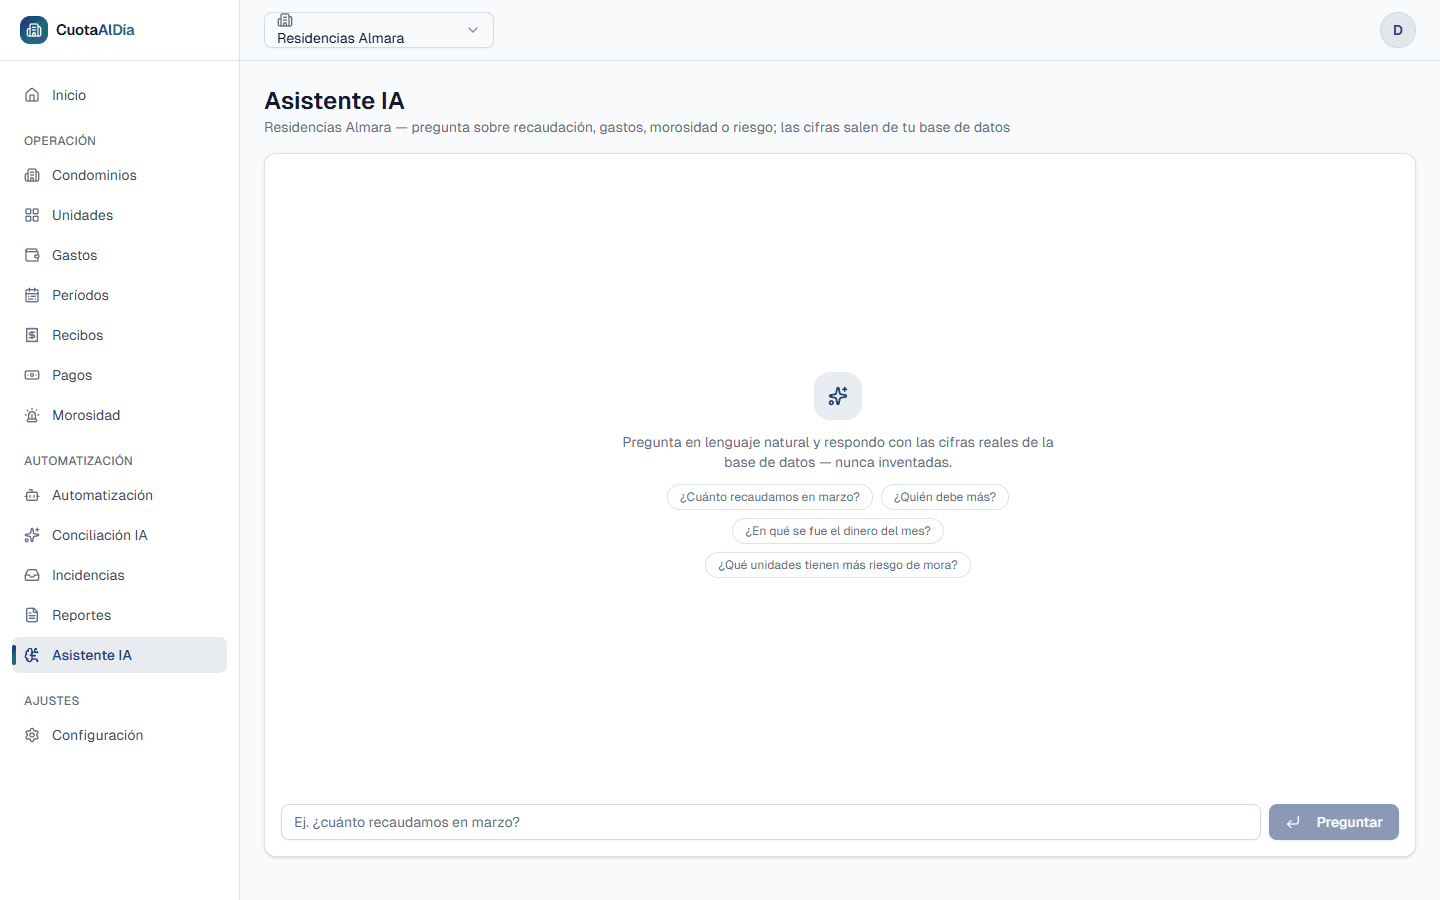Click the OPERACIÓN section label
The width and height of the screenshot is (1440, 900).
coord(60,141)
